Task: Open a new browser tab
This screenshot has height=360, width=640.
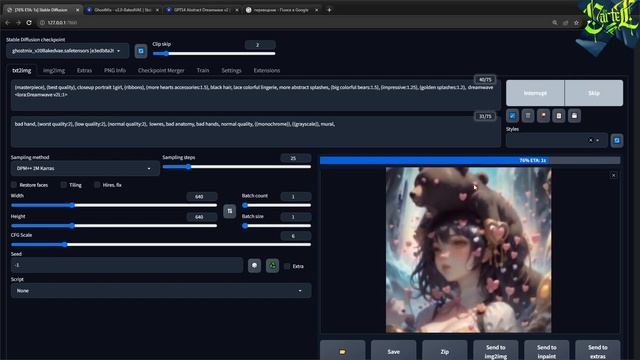Action: coord(329,10)
